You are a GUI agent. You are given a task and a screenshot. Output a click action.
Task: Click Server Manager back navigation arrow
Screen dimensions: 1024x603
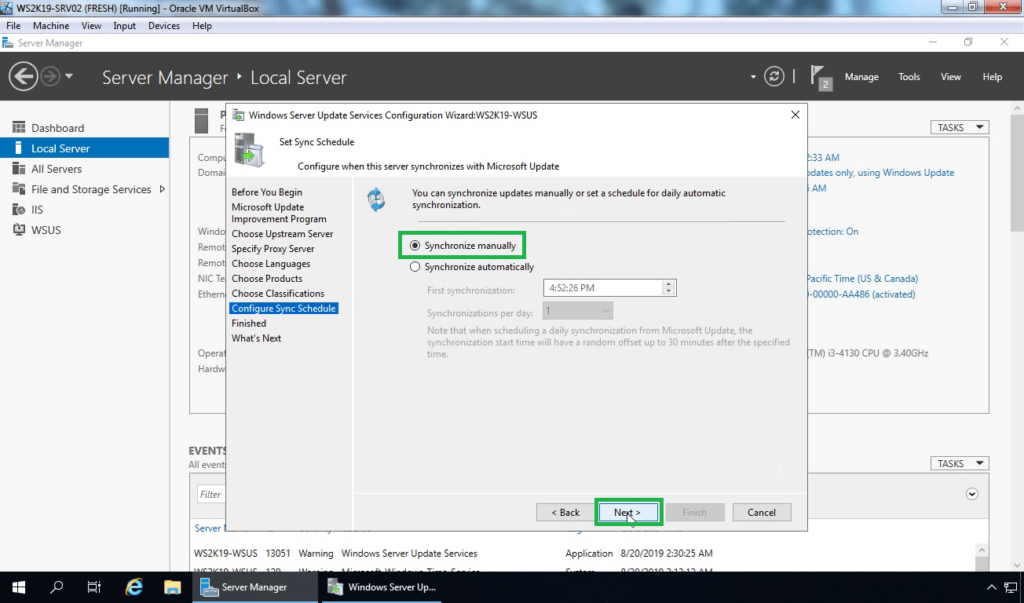[23, 76]
